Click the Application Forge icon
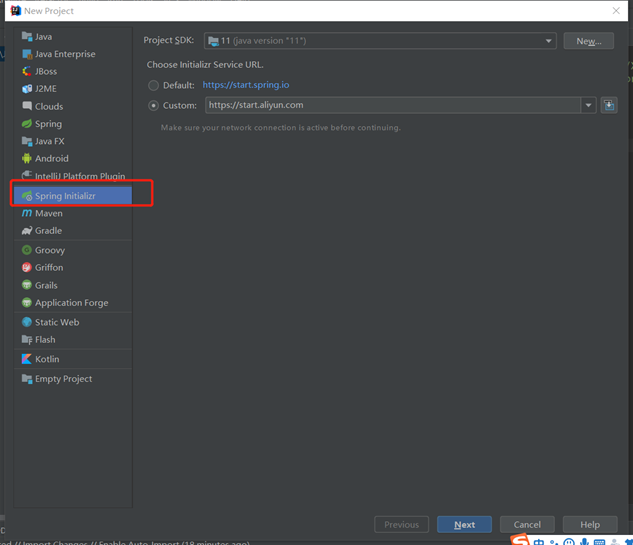This screenshot has height=545, width=633. tap(27, 302)
